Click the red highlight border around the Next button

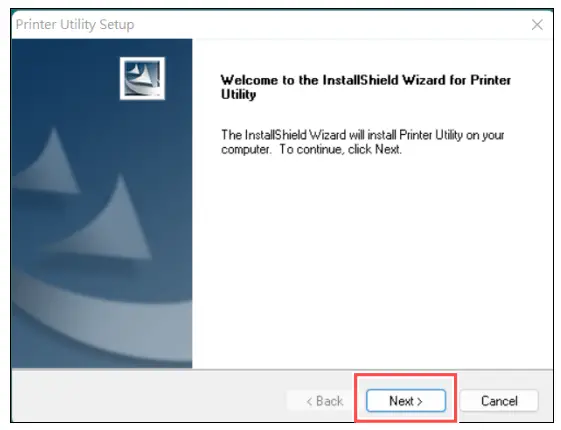(x=406, y=375)
